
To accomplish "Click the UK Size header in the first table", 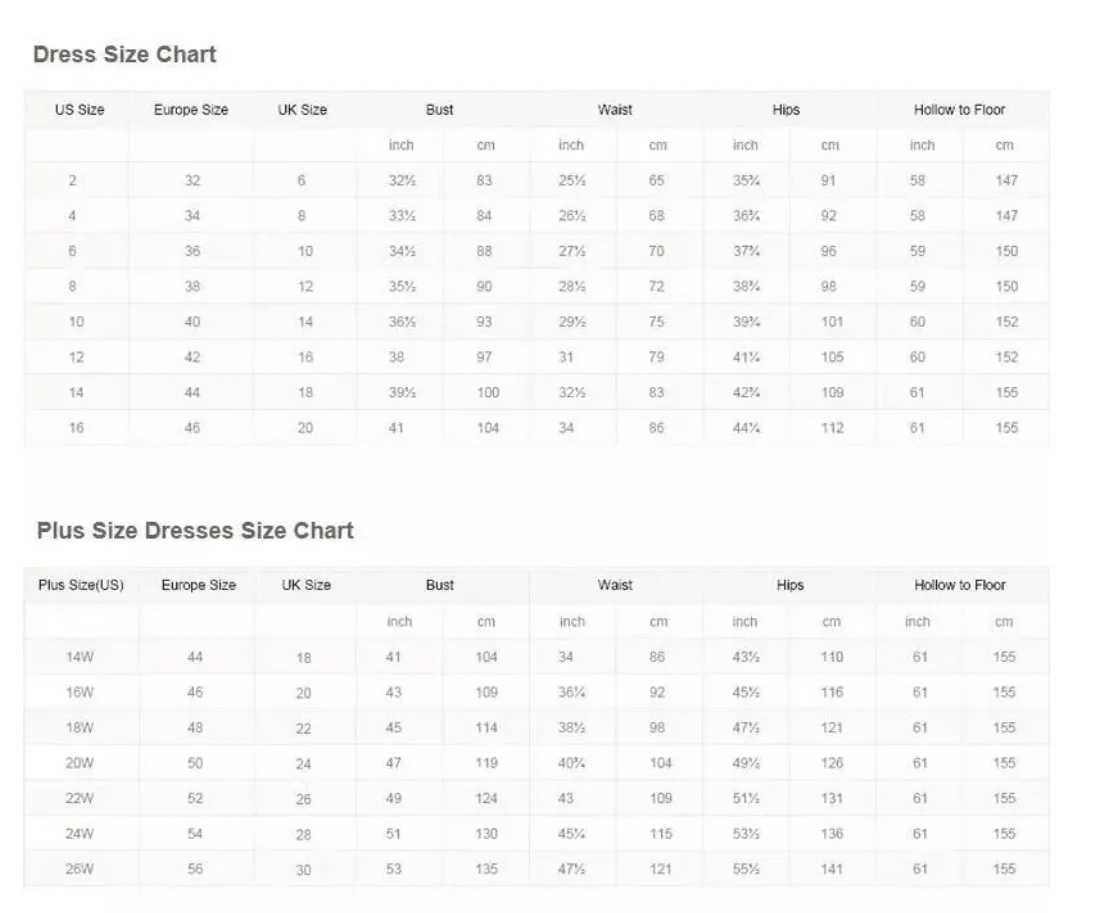I will (x=302, y=109).
